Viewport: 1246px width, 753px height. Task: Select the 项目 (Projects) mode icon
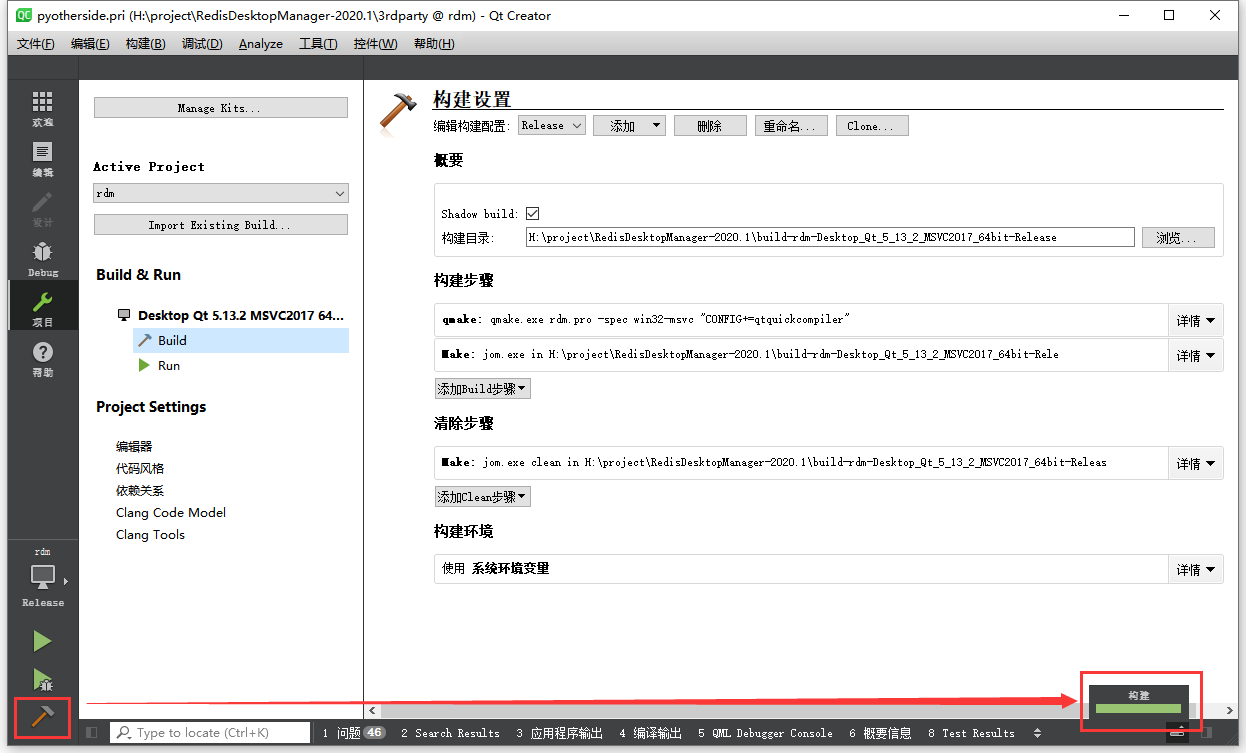tap(41, 306)
